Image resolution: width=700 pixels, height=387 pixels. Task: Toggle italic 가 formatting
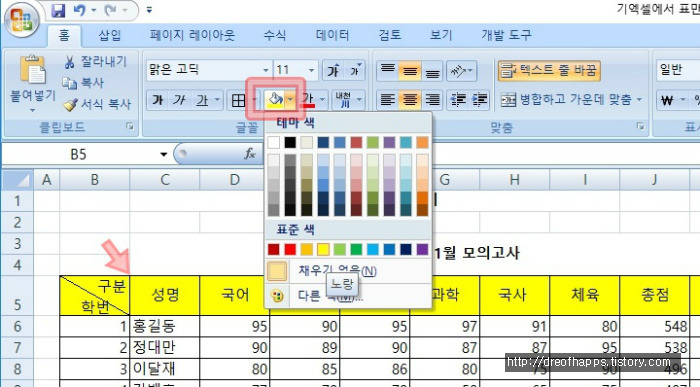(x=179, y=100)
